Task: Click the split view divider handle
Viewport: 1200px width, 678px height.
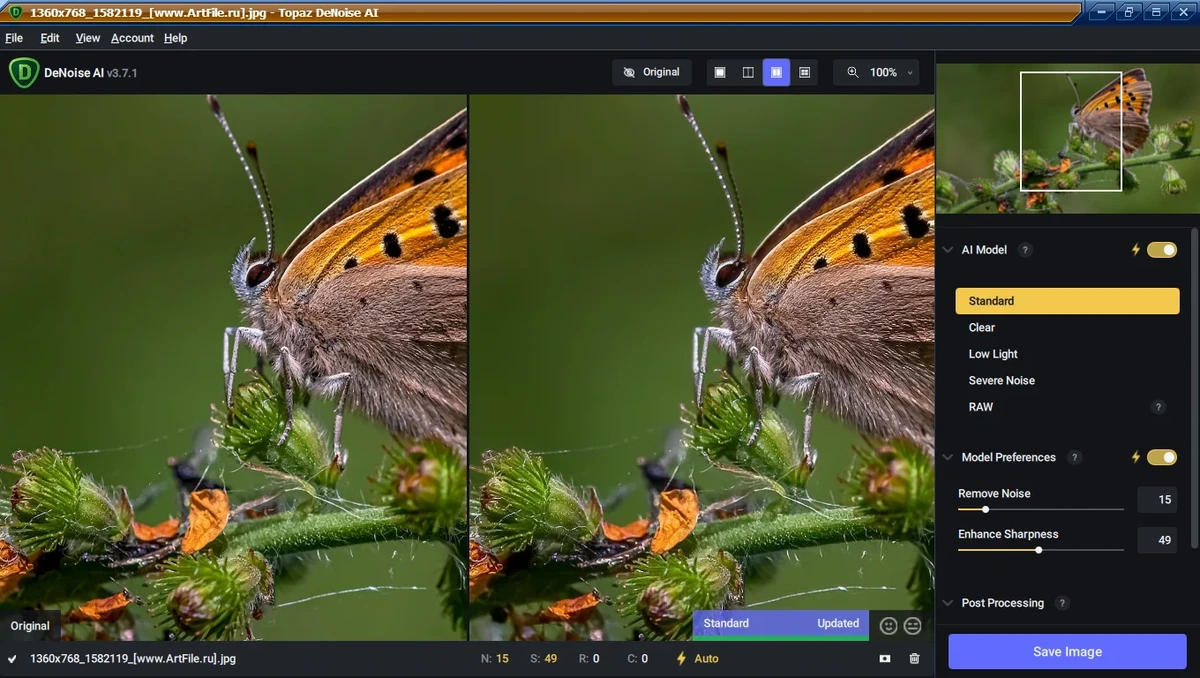Action: pyautogui.click(x=468, y=368)
